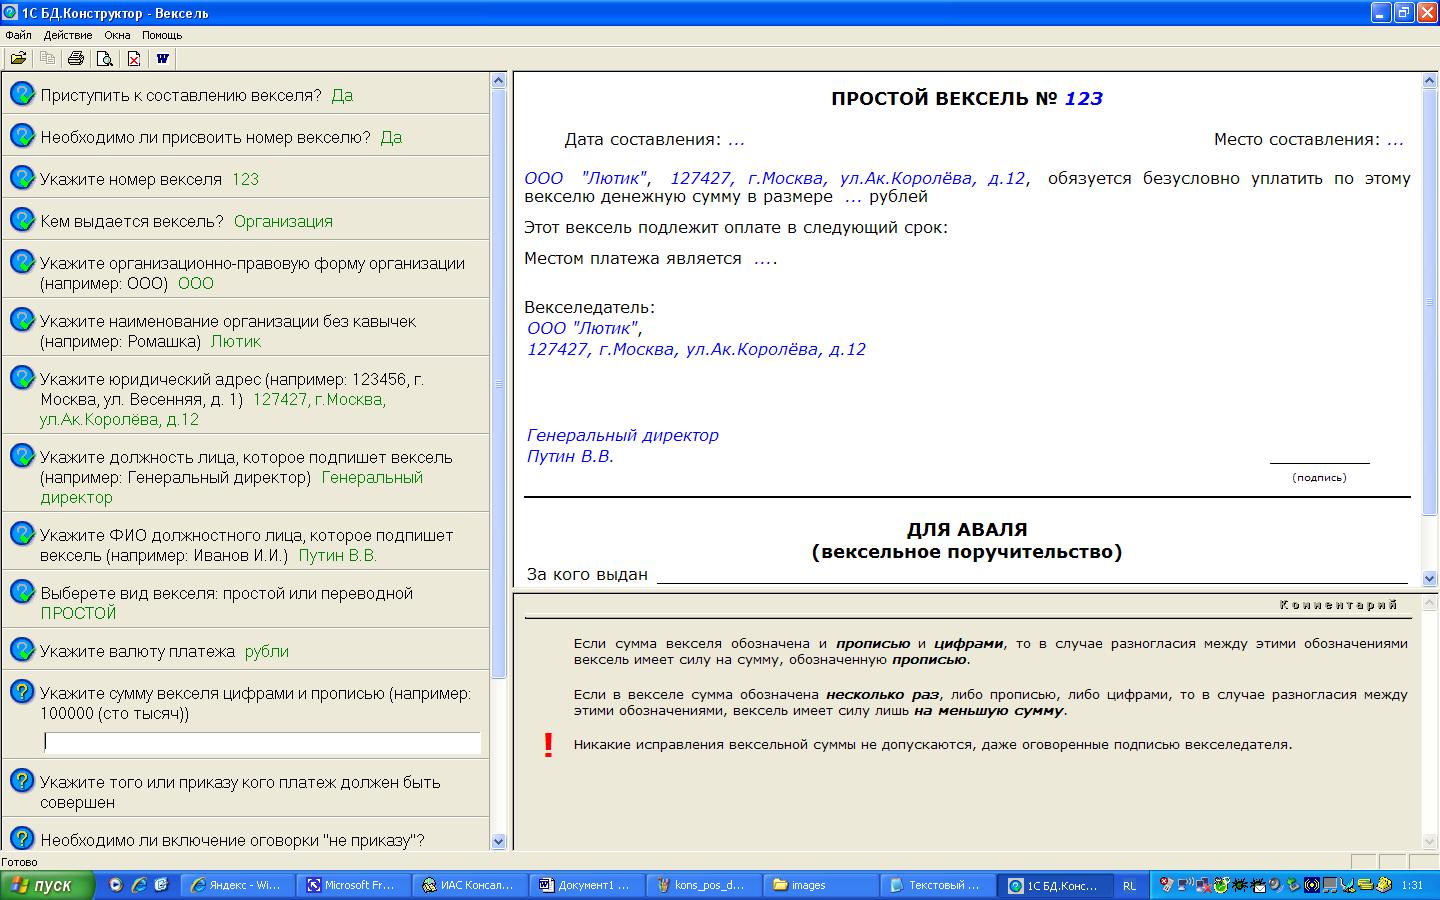Viewport: 1440px width, 900px height.
Task: Click the icon beside 'Выберете вид векселя'
Action: [22, 591]
